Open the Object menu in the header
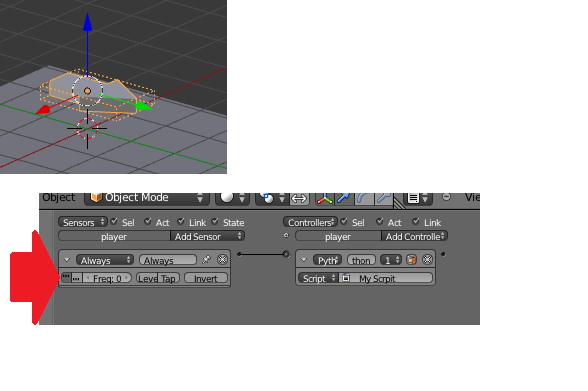The image size is (588, 391). click(58, 198)
